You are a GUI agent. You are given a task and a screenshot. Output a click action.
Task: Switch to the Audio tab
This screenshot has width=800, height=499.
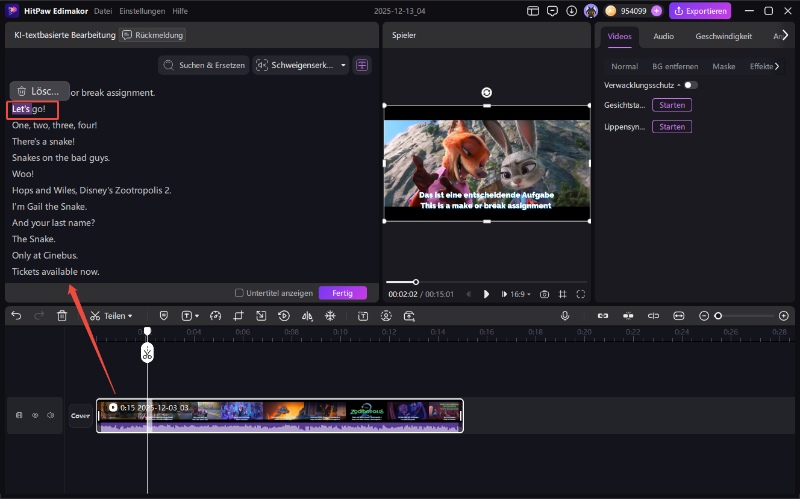(663, 36)
